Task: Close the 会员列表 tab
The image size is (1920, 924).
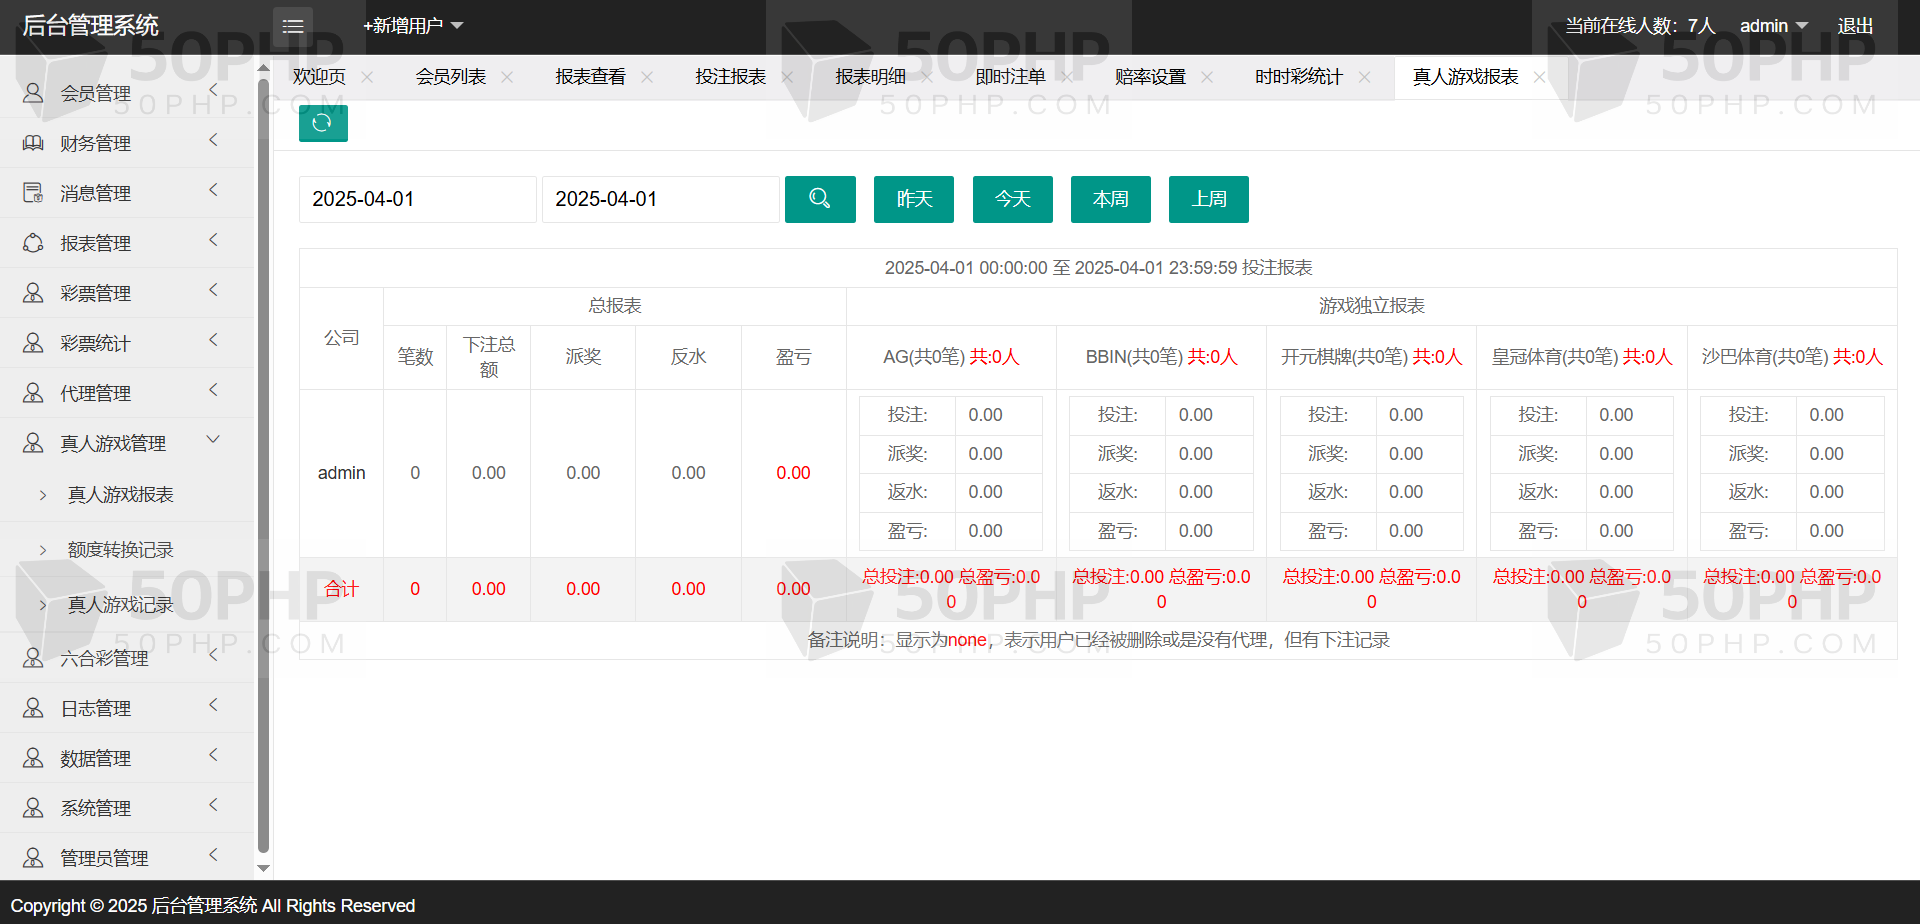Action: [x=507, y=77]
